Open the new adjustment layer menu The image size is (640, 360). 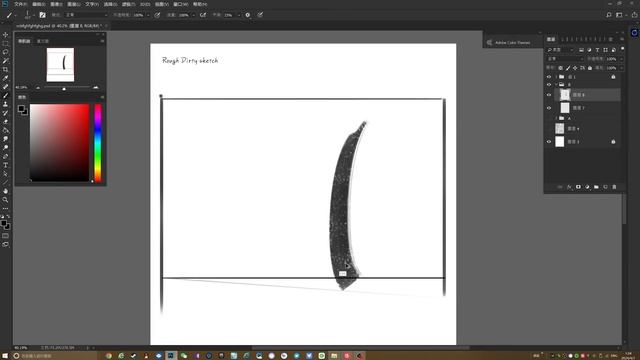pyautogui.click(x=587, y=187)
